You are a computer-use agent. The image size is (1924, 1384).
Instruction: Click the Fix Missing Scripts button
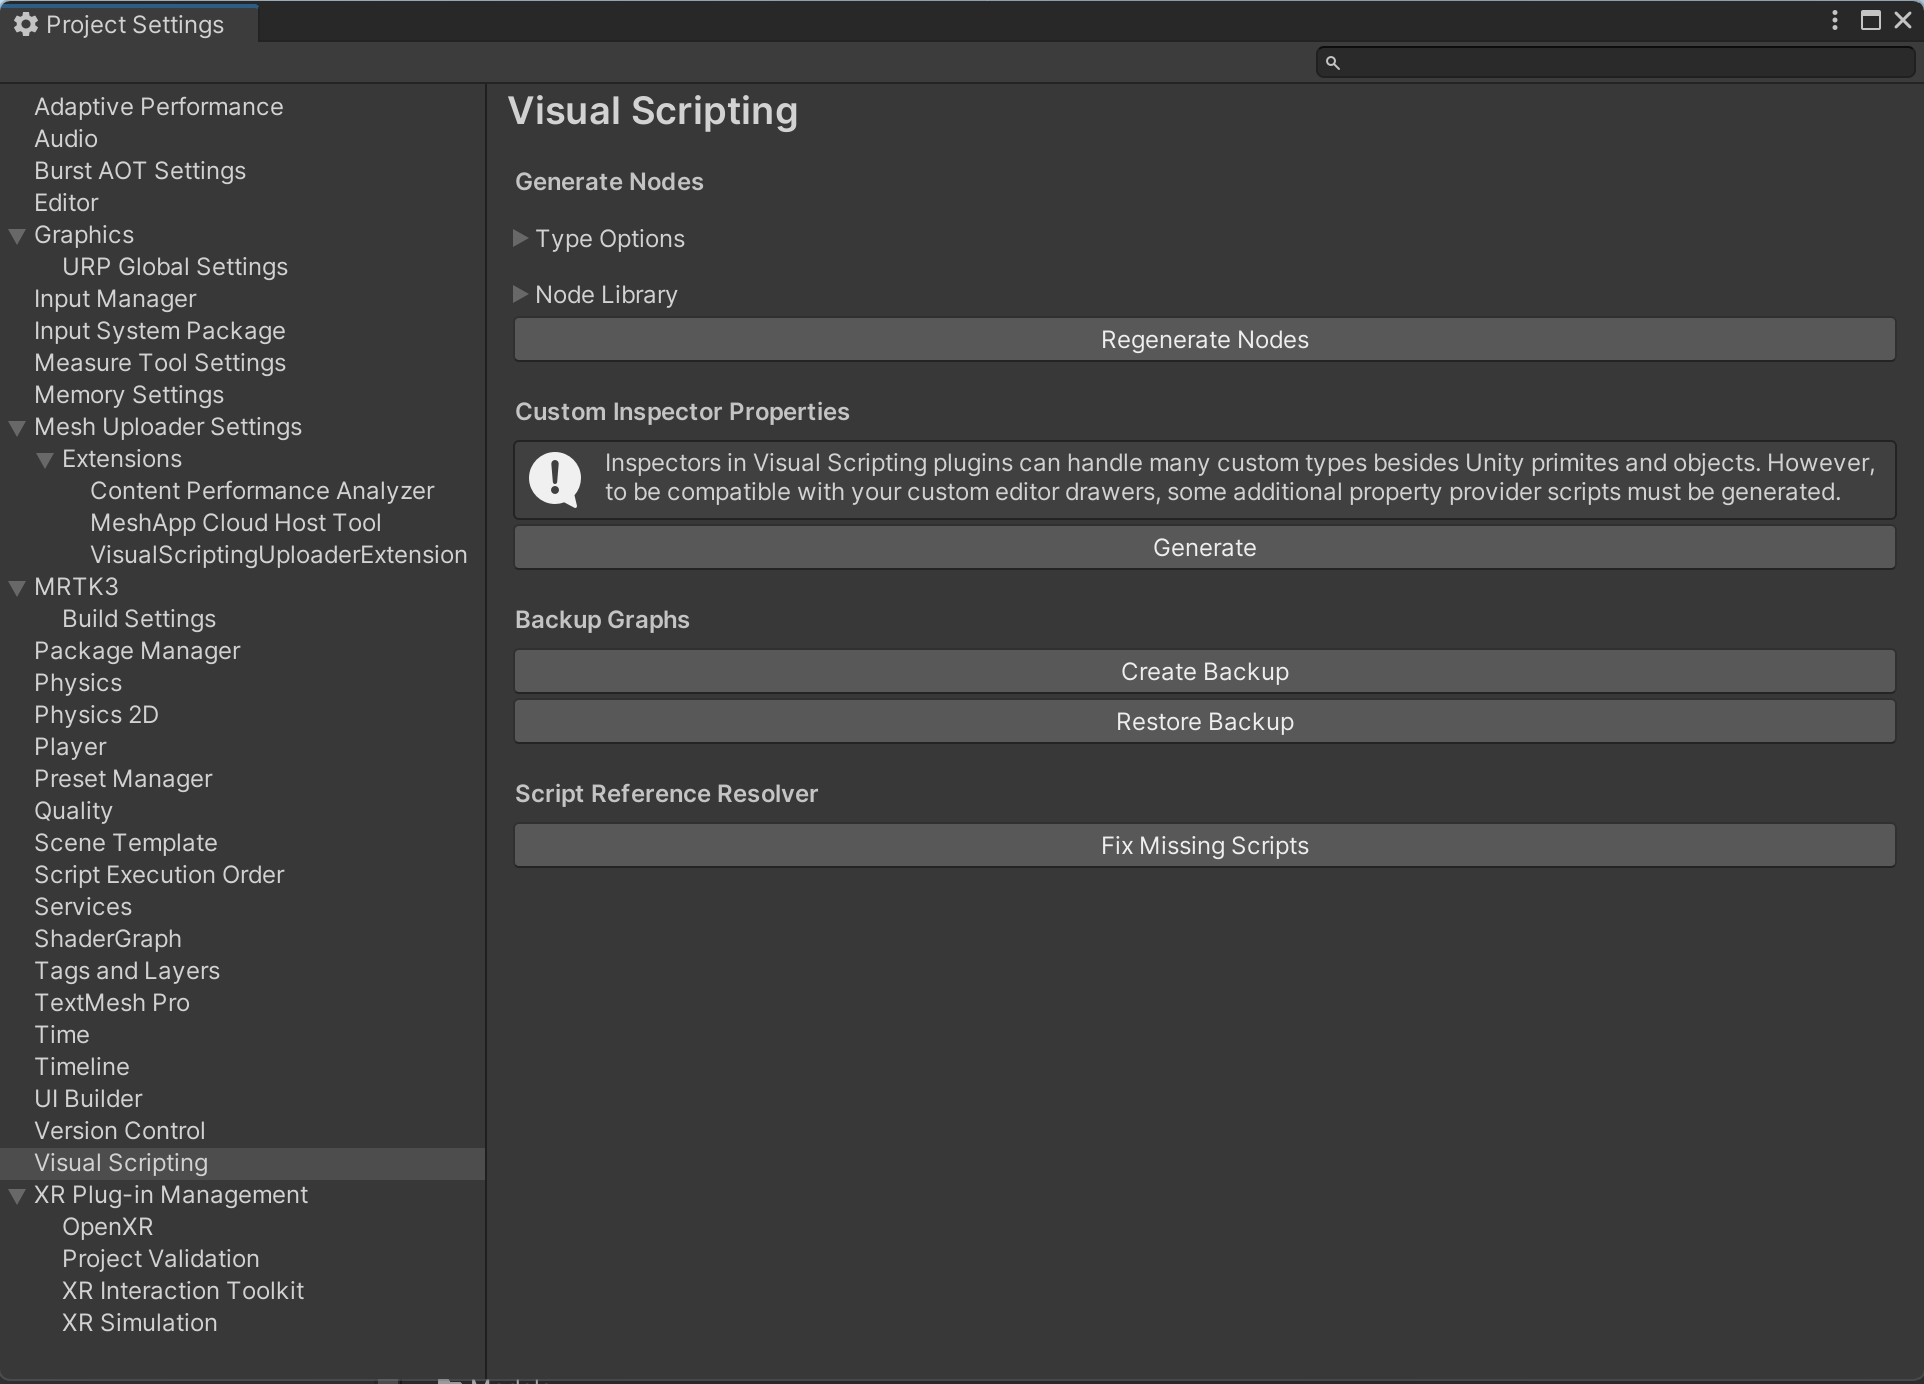(x=1204, y=845)
